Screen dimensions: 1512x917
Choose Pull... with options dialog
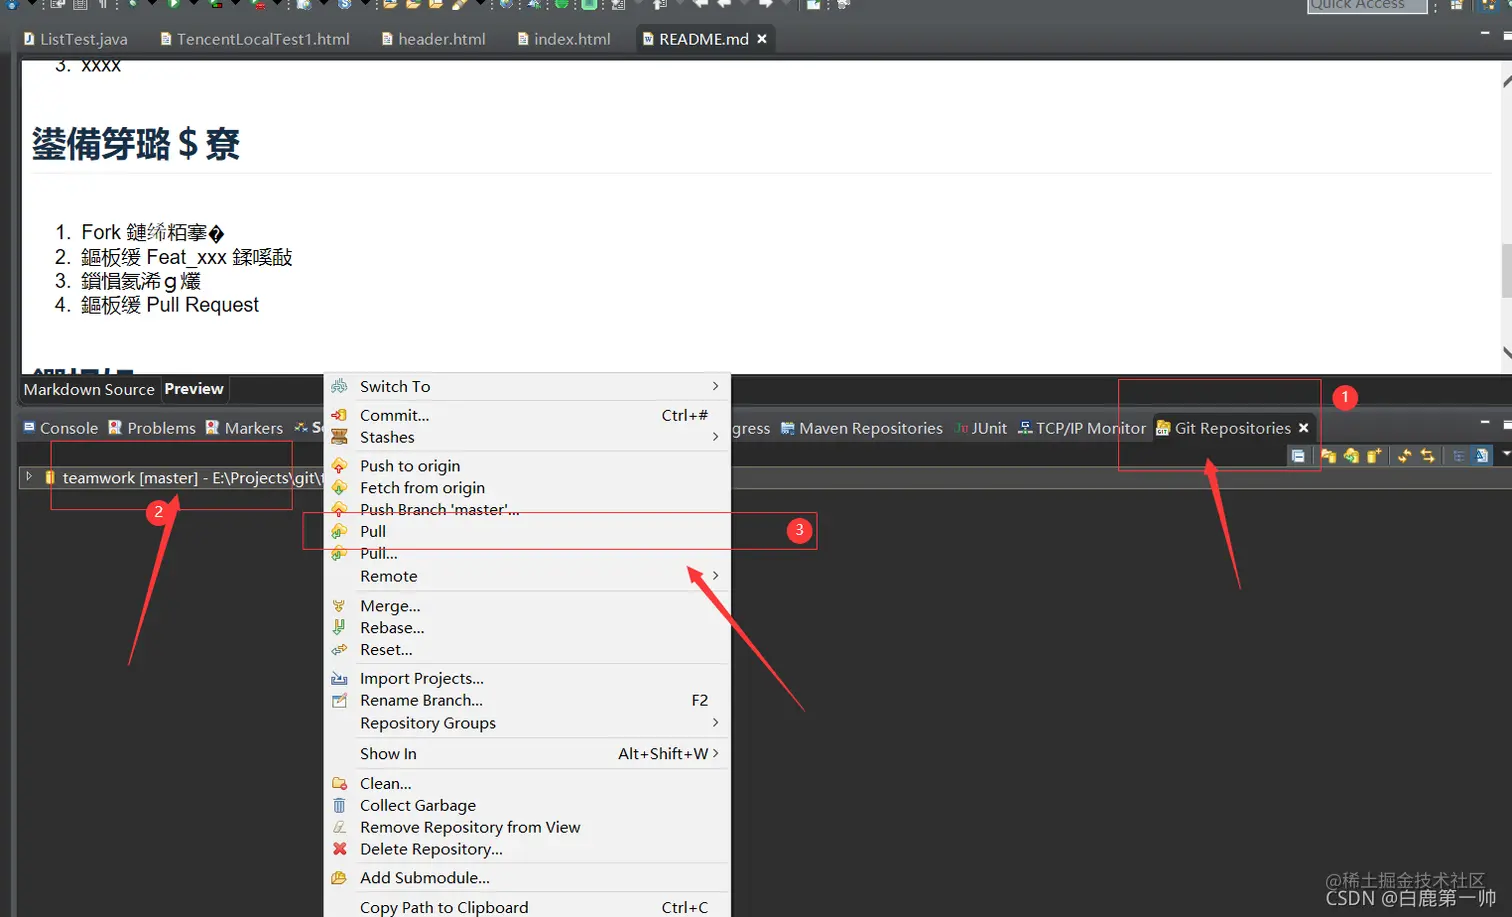[x=527, y=553]
